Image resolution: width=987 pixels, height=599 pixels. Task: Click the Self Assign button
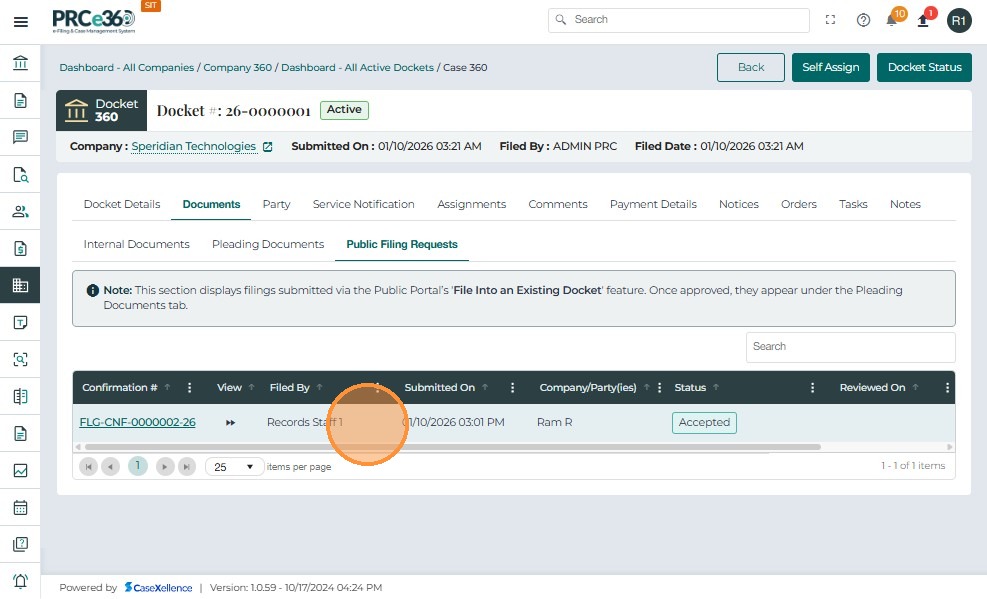(830, 67)
